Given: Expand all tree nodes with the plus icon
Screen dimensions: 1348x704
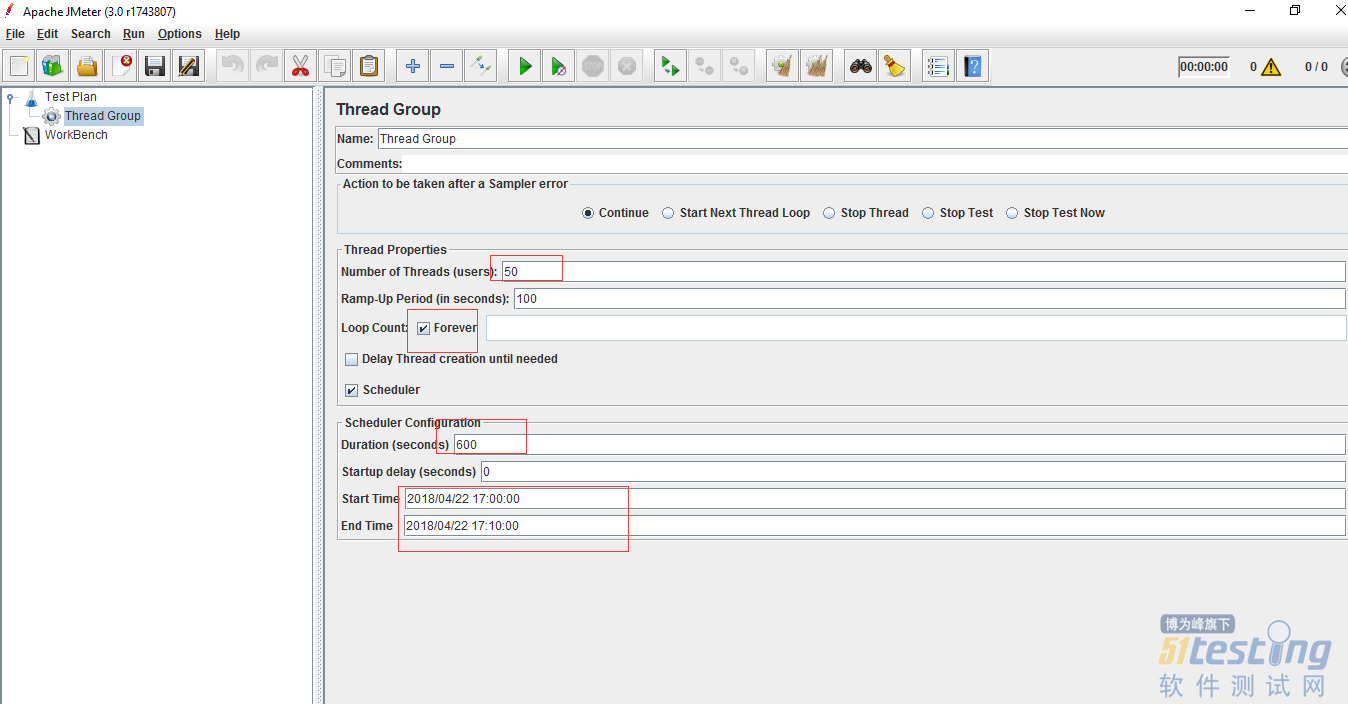Looking at the screenshot, I should point(413,67).
